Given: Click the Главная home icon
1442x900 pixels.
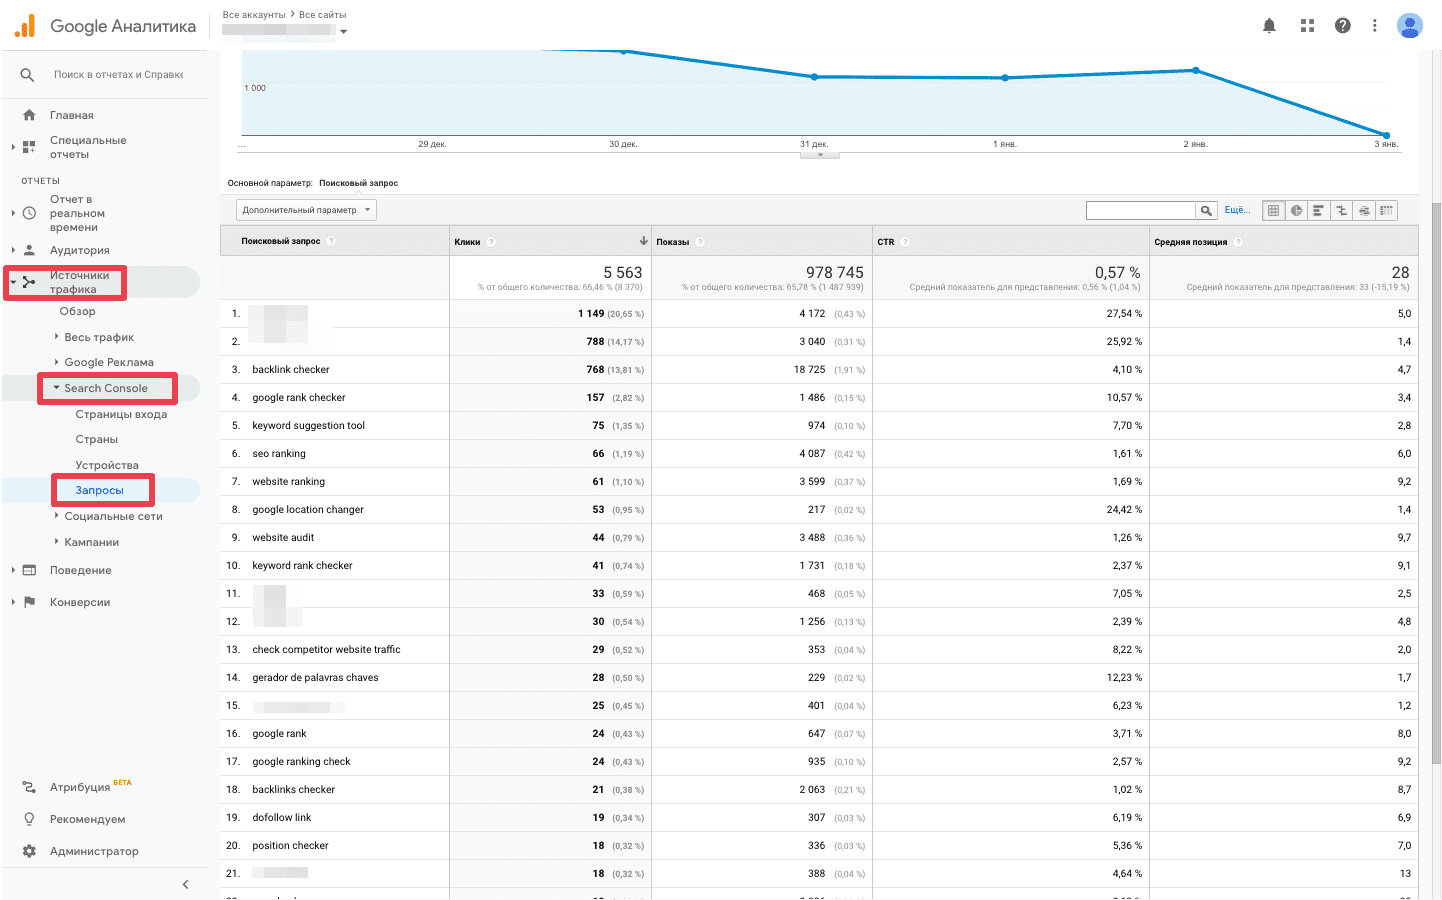Looking at the screenshot, I should (29, 115).
